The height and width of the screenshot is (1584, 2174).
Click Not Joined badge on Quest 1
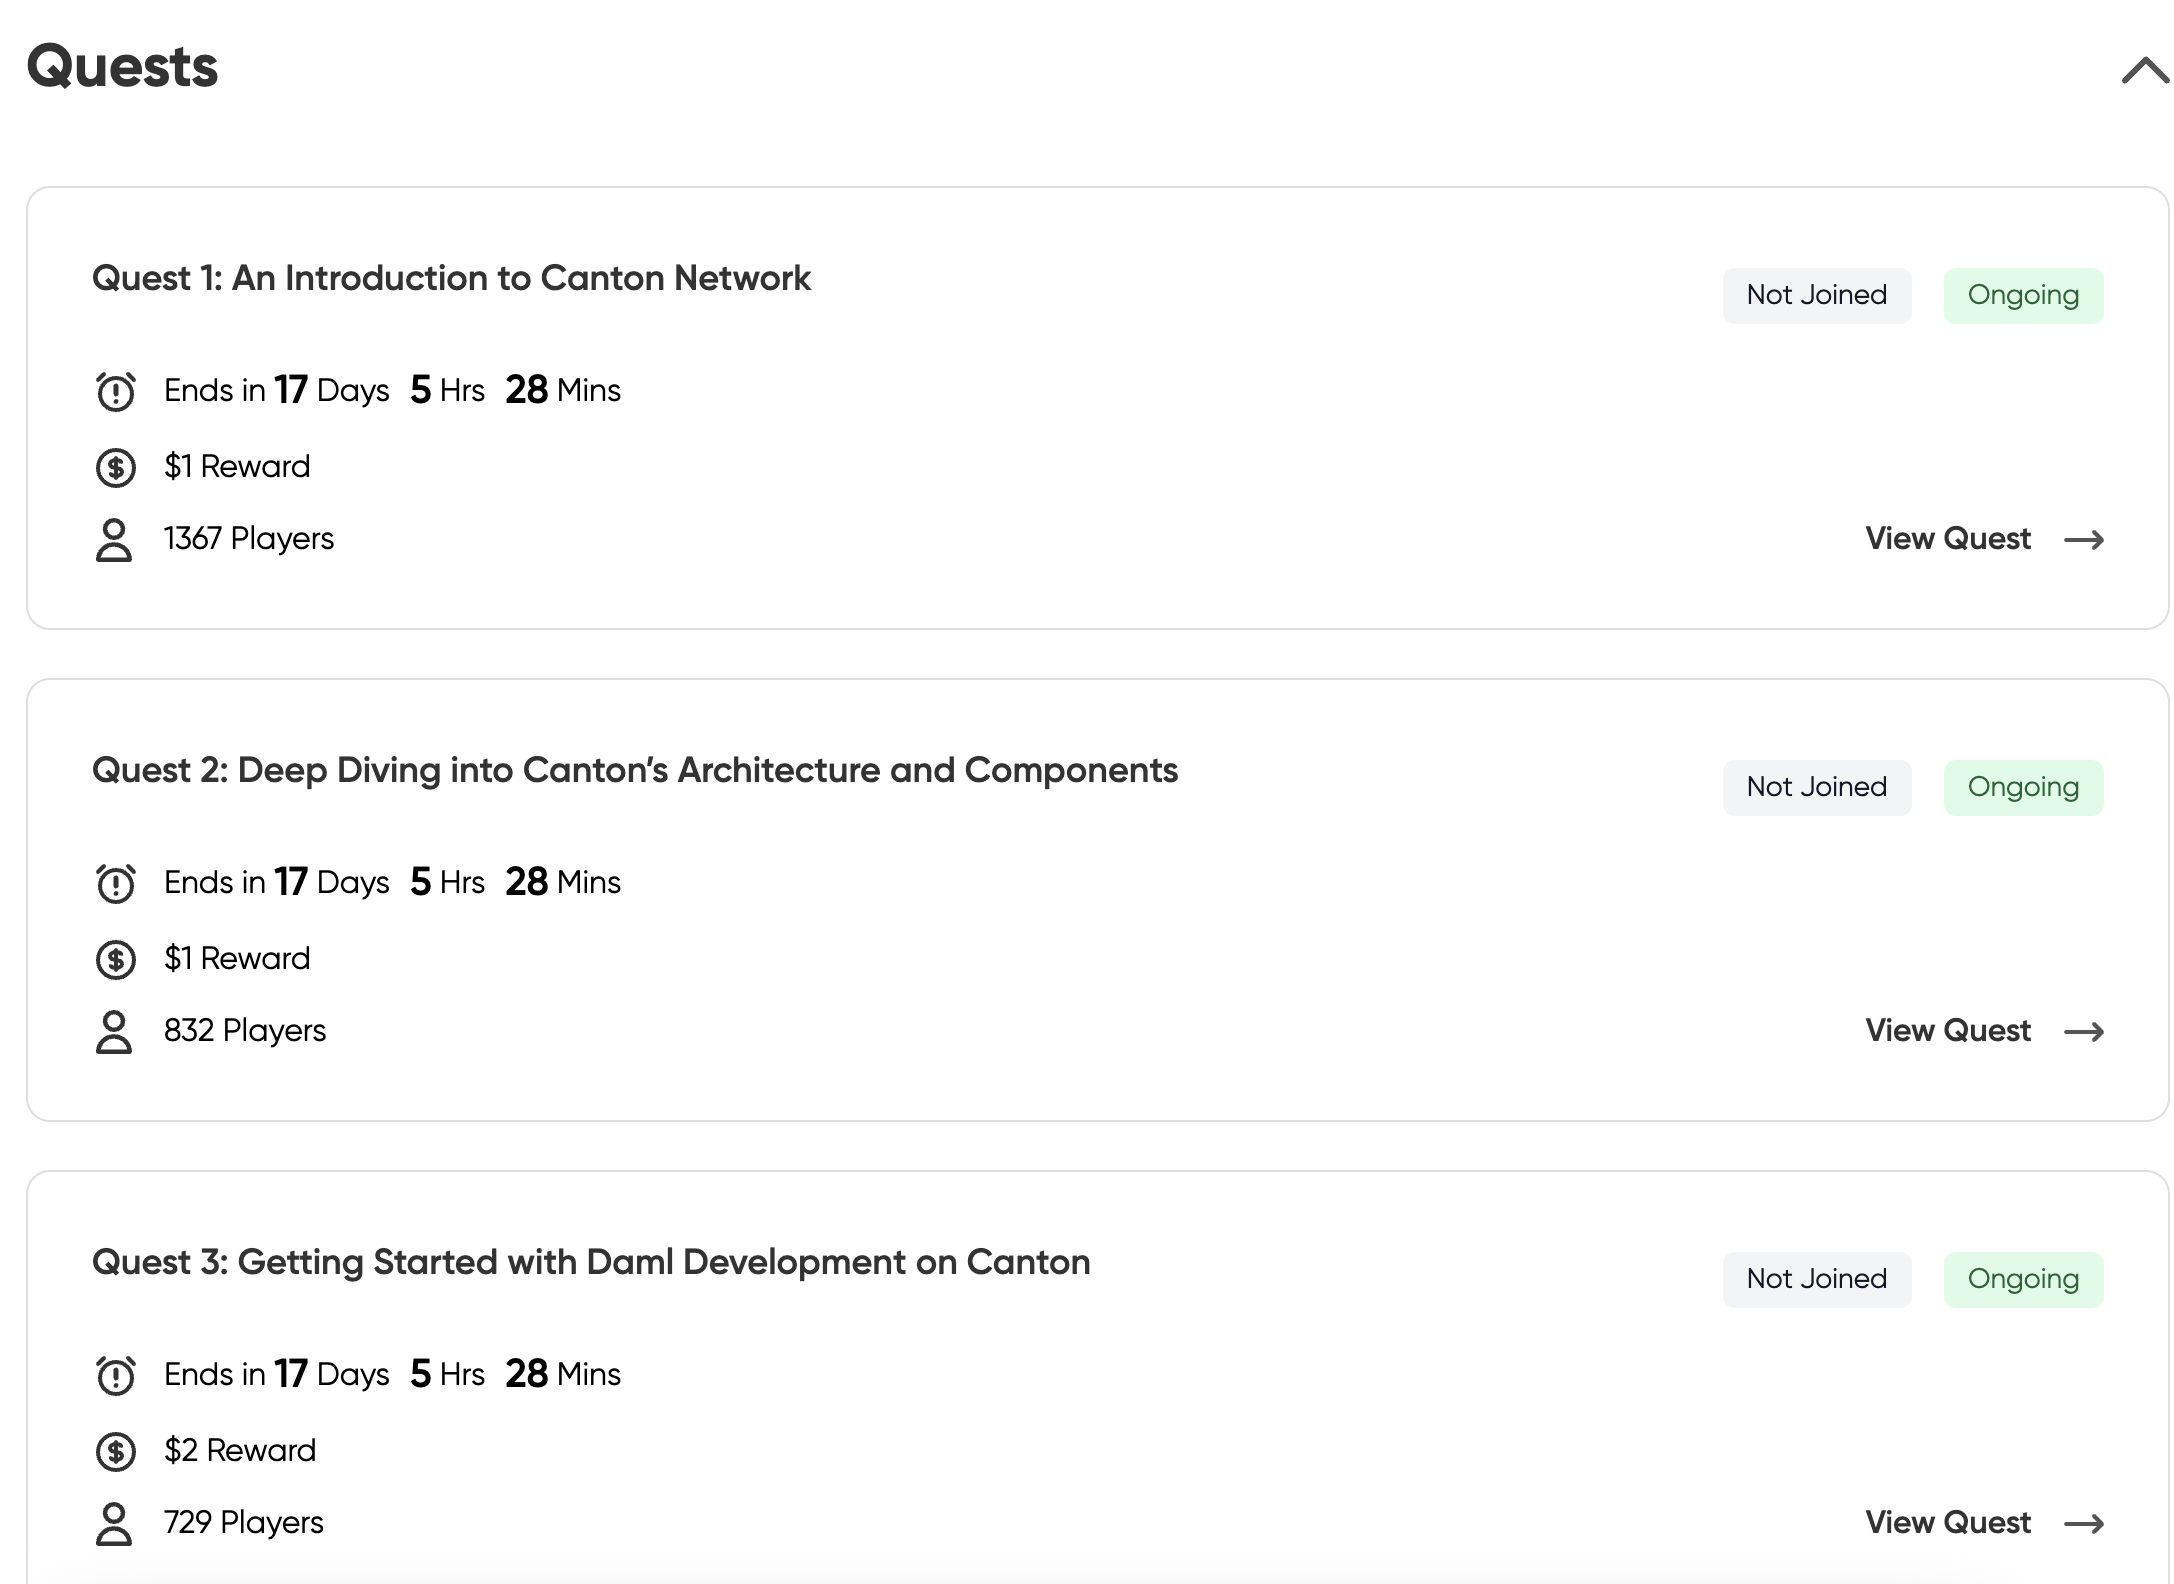coord(1816,295)
